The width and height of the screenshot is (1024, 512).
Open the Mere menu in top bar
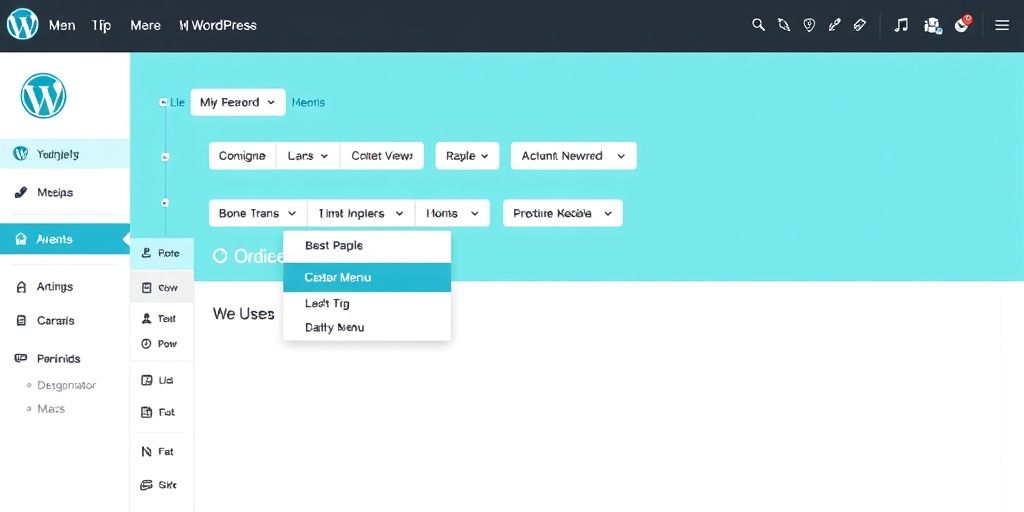(145, 25)
